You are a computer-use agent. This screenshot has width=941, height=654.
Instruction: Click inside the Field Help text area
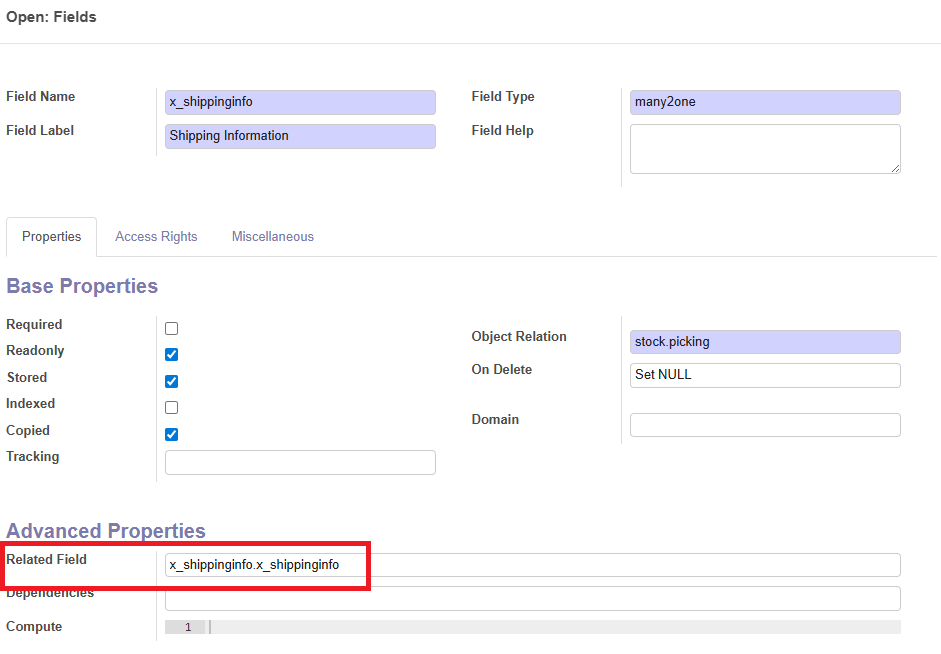pos(765,148)
